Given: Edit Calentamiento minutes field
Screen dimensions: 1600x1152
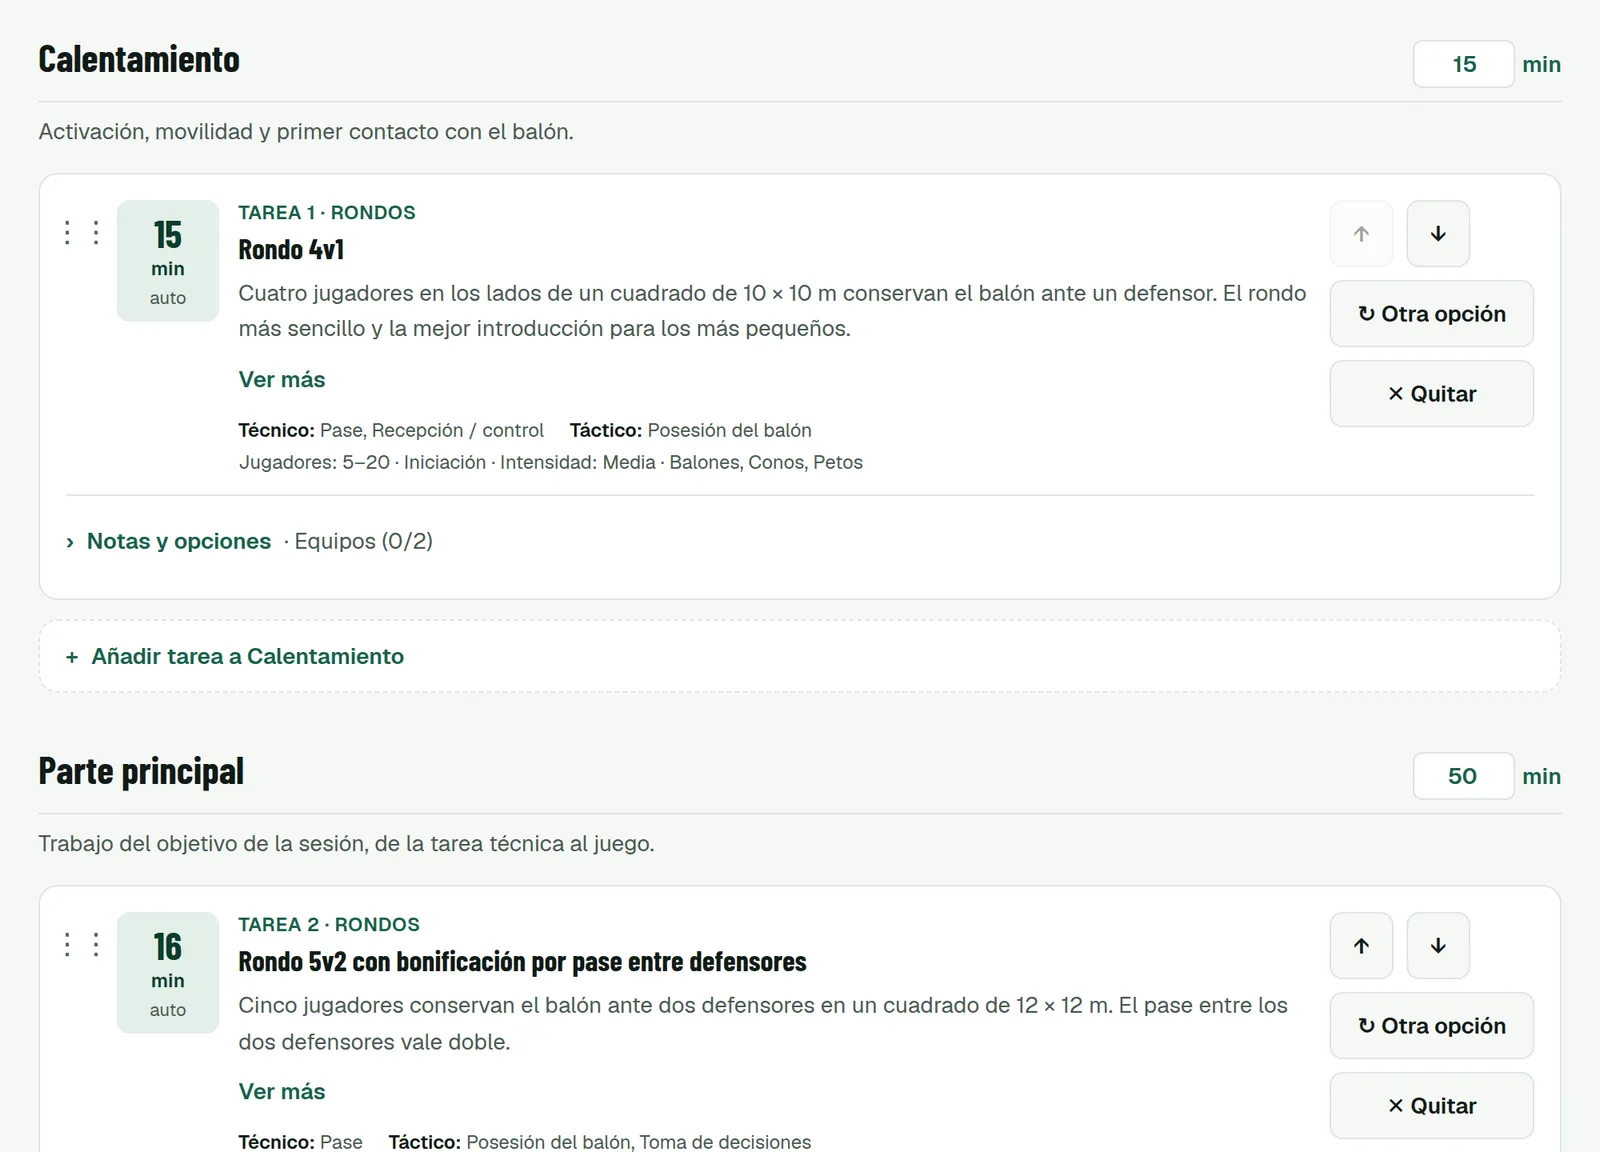Looking at the screenshot, I should point(1463,64).
